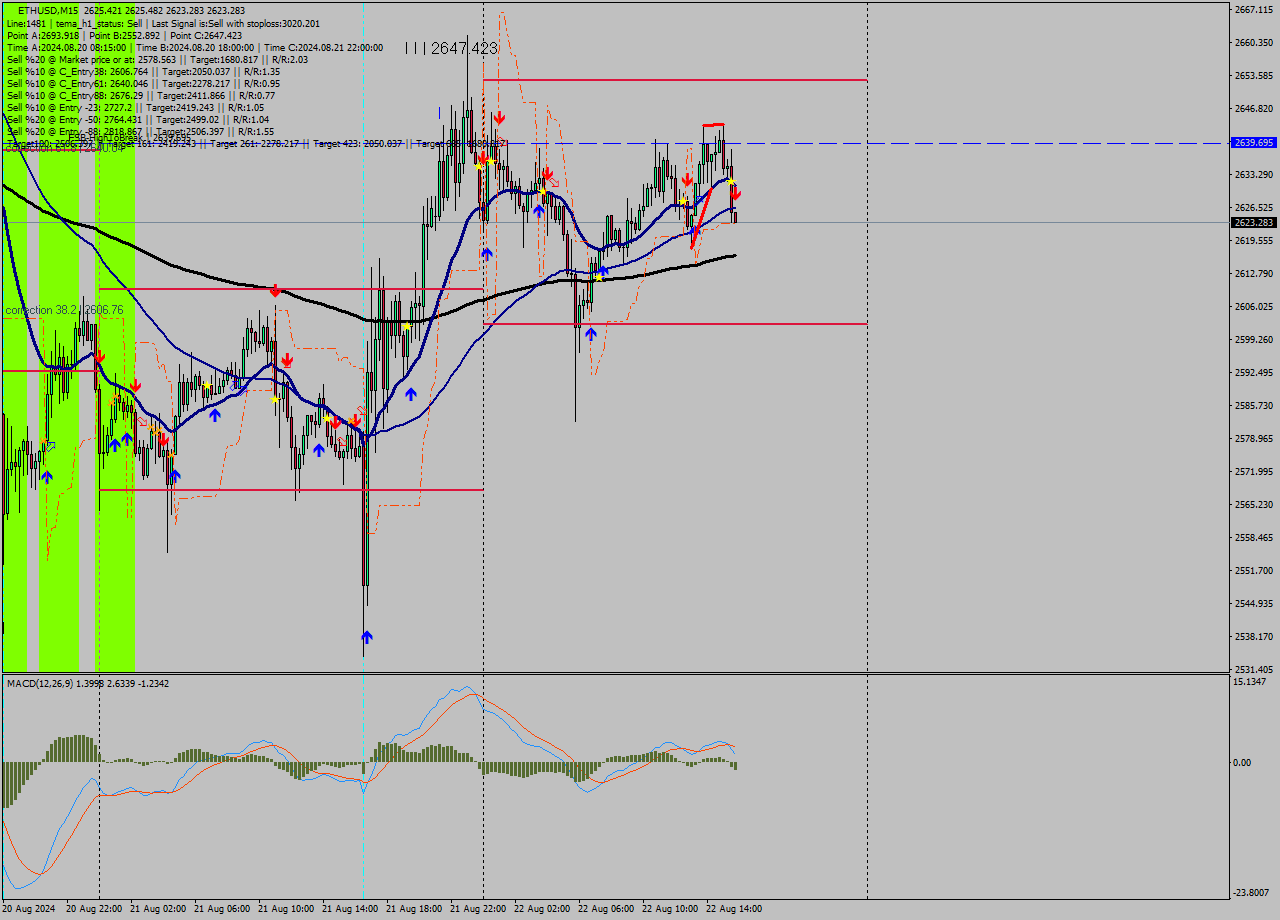Click the '22 Aug 02:00' time label
Viewport: 1280px width, 920px height.
pos(542,909)
